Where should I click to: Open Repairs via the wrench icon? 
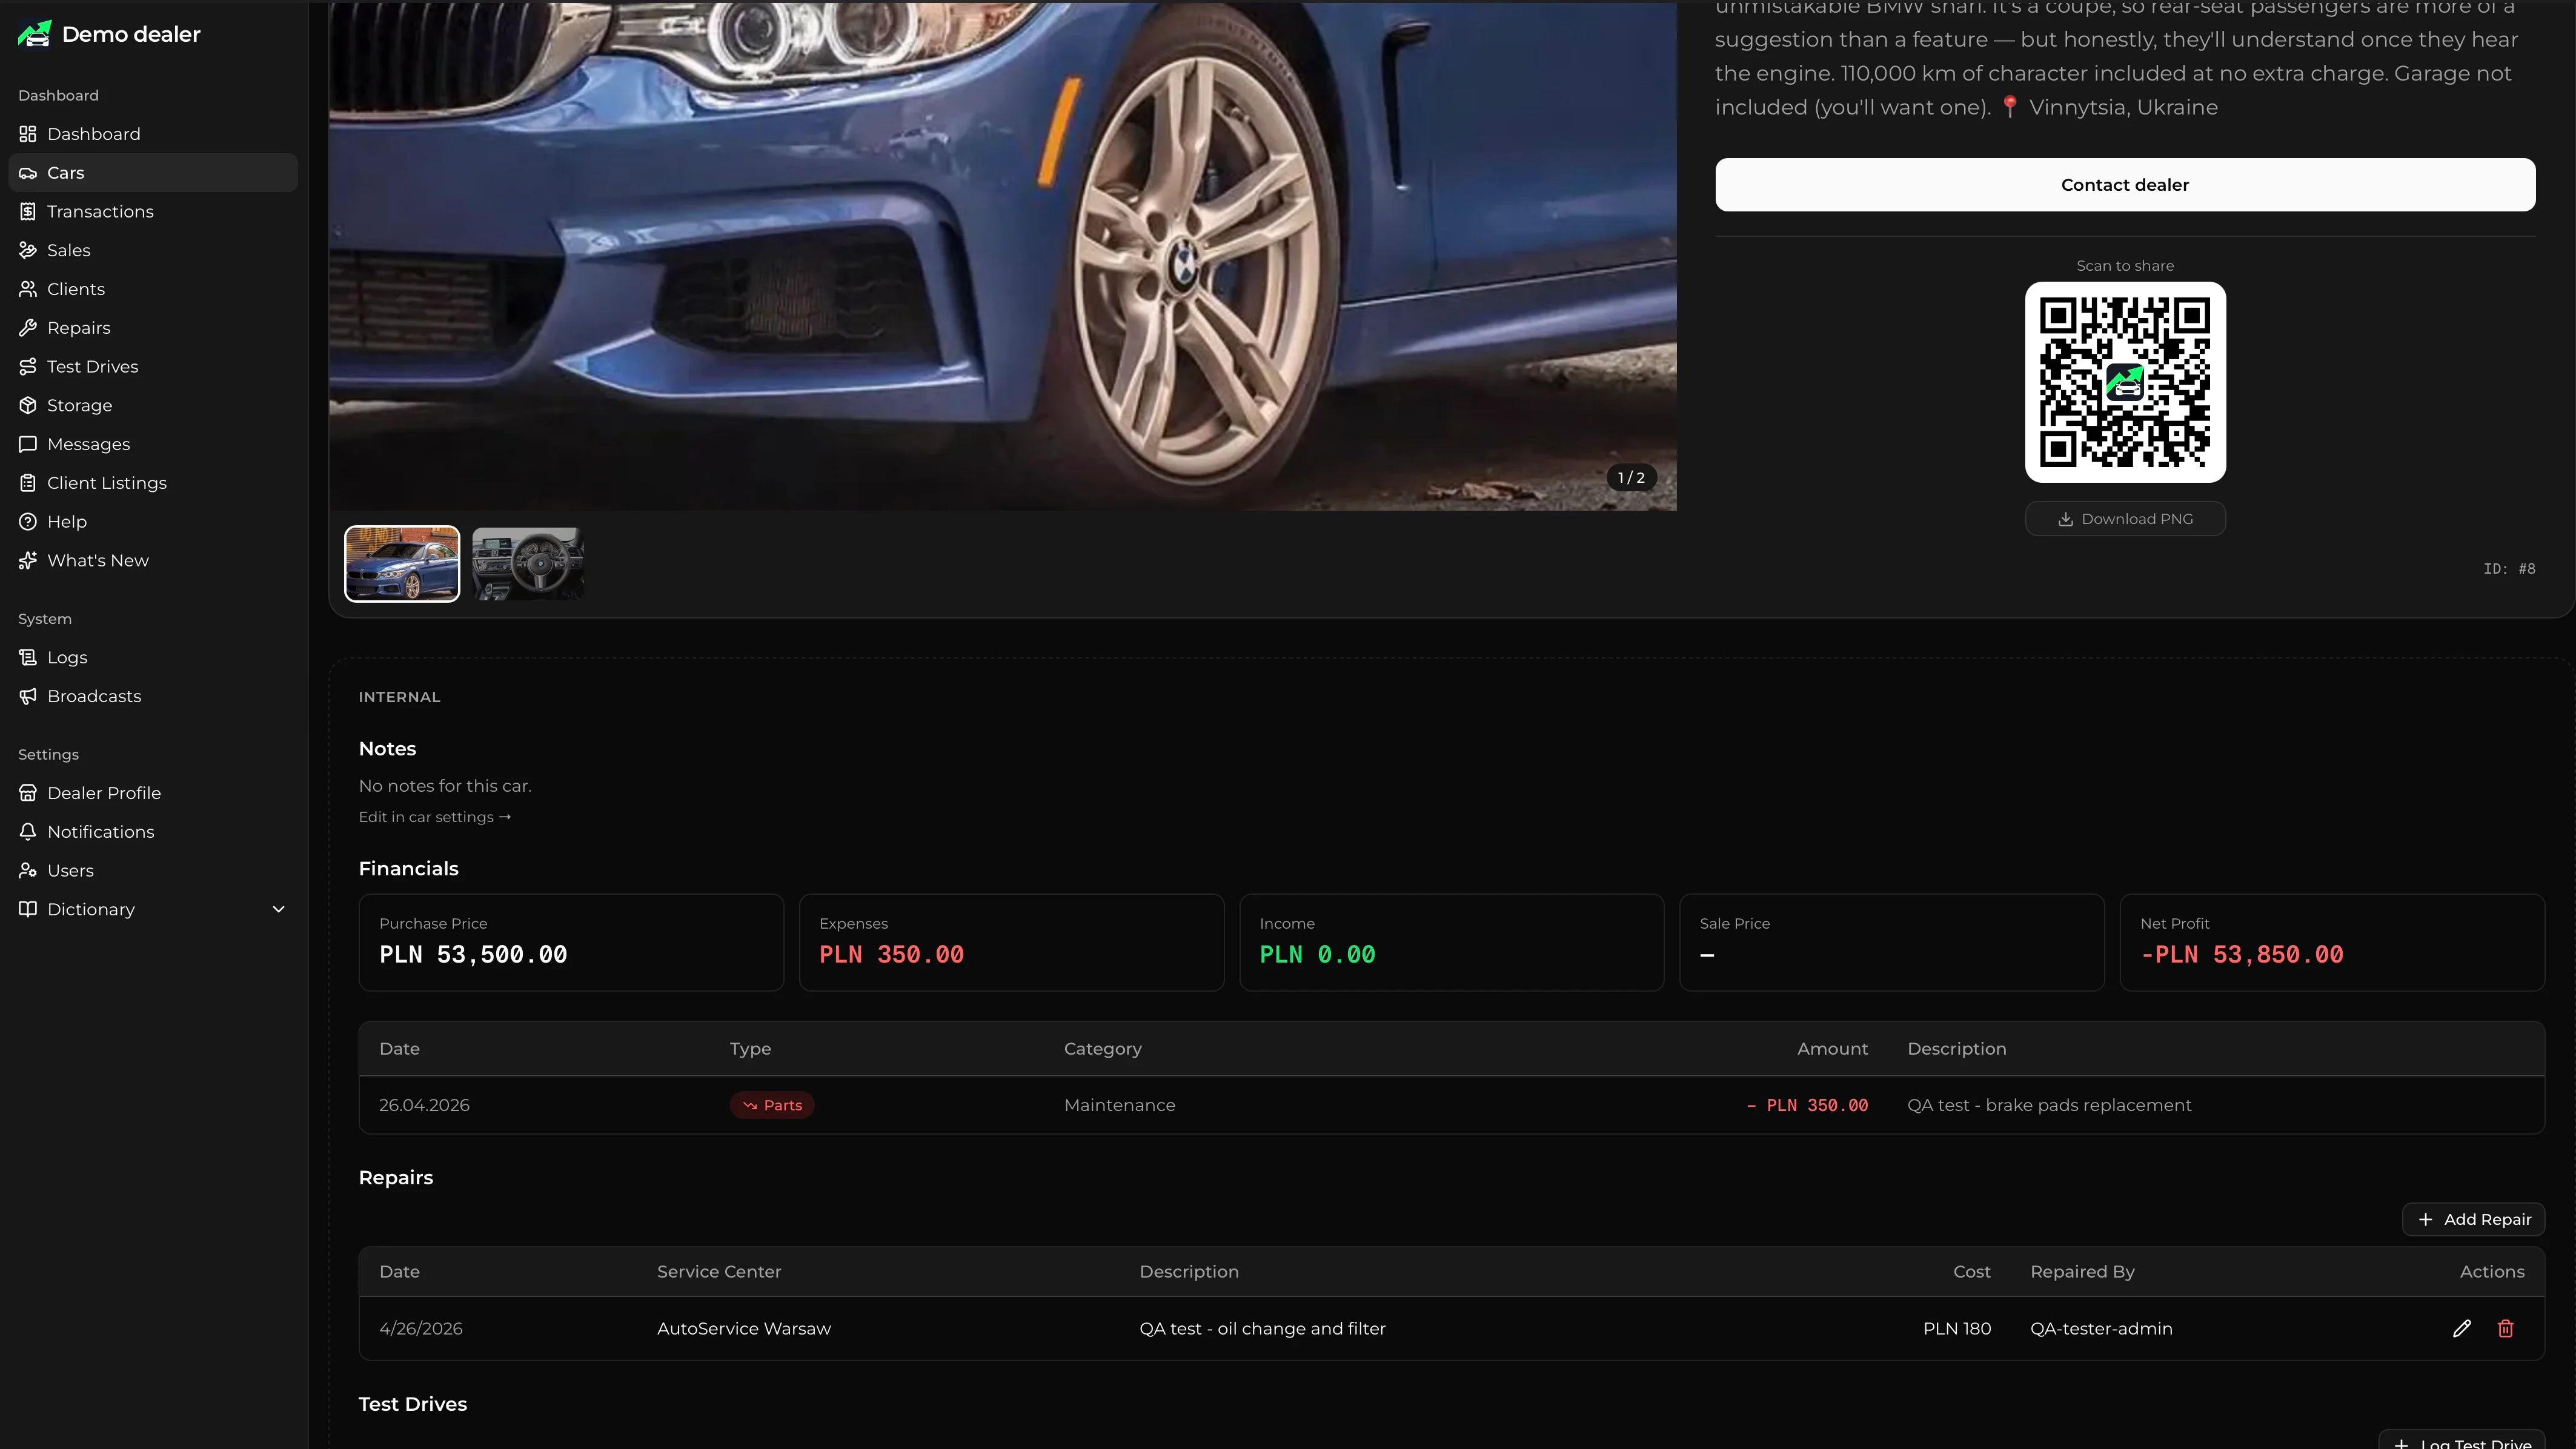(28, 328)
